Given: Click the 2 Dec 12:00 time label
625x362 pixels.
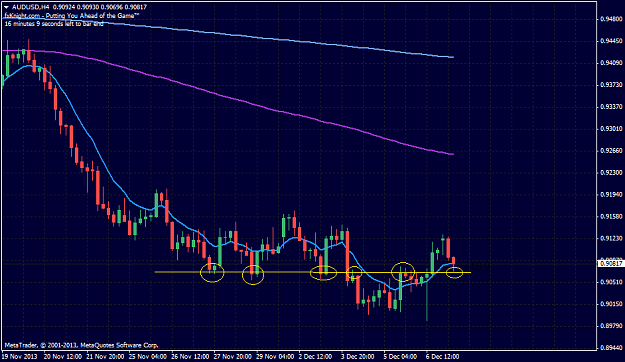Looking at the screenshot, I should pyautogui.click(x=315, y=356).
